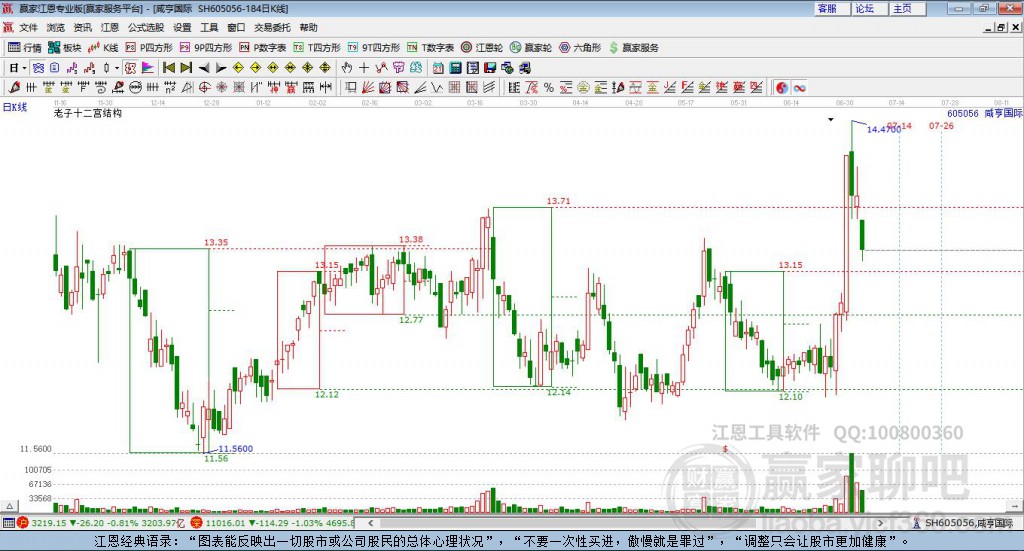Open the 交易委托 menu

coord(272,27)
